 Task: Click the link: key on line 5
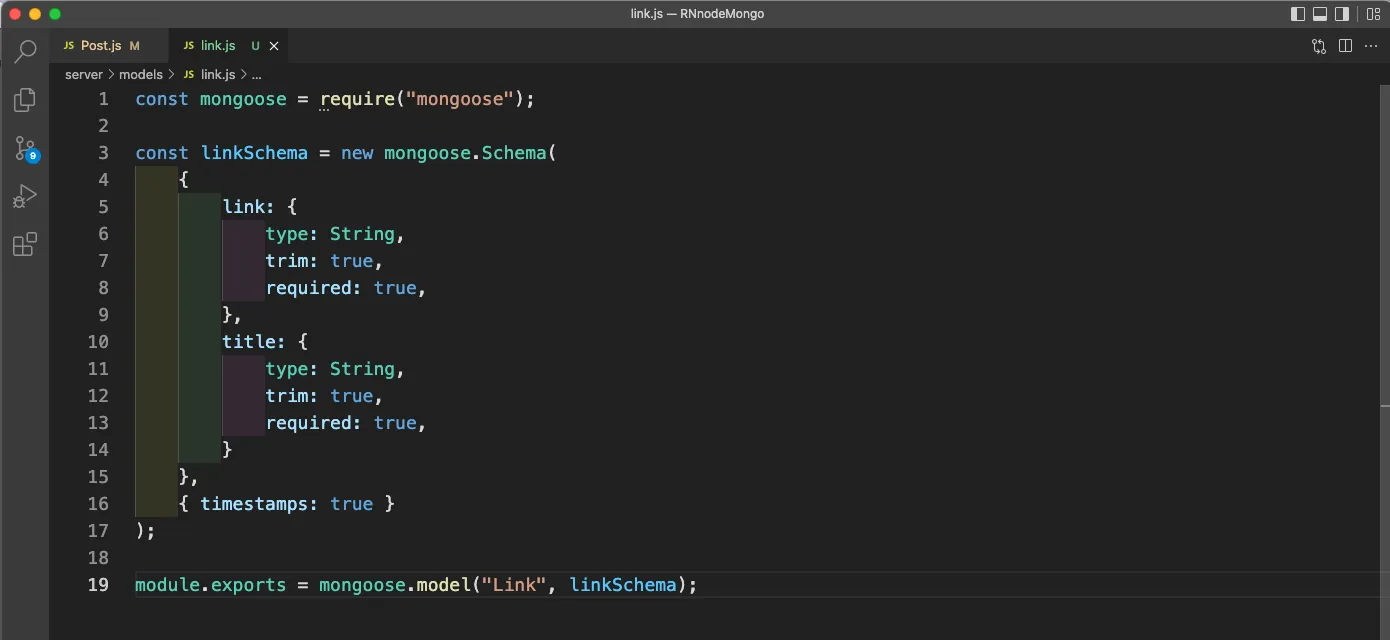(x=249, y=207)
